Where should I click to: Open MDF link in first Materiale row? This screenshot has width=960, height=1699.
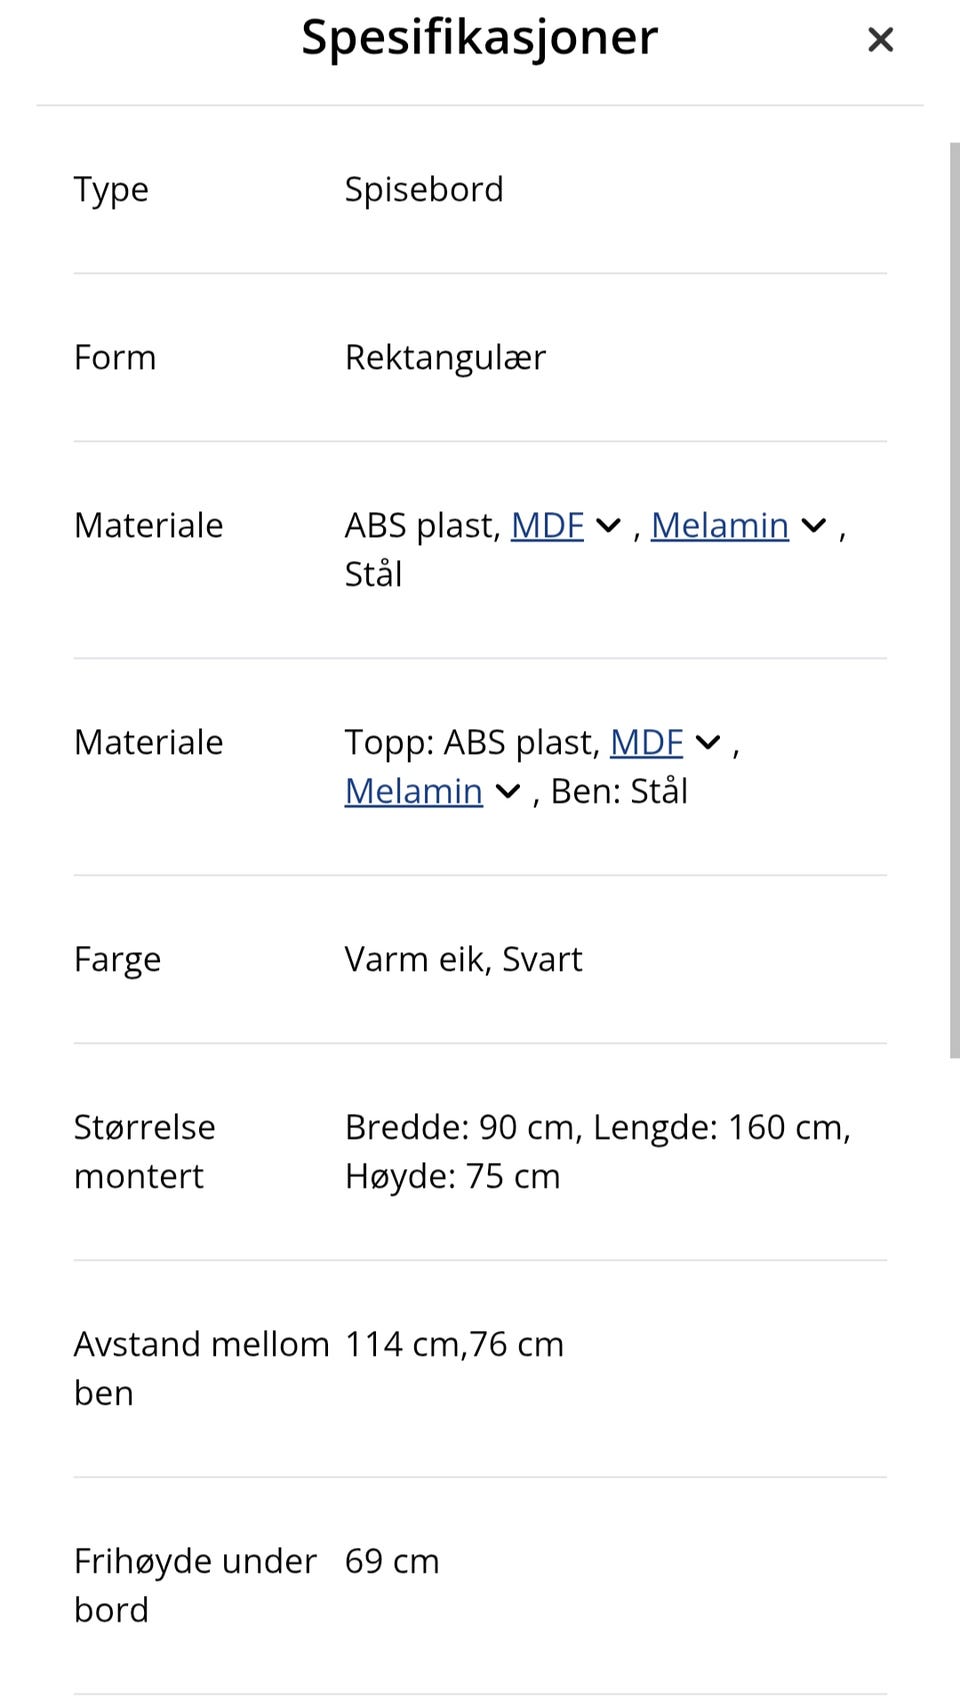tap(547, 525)
